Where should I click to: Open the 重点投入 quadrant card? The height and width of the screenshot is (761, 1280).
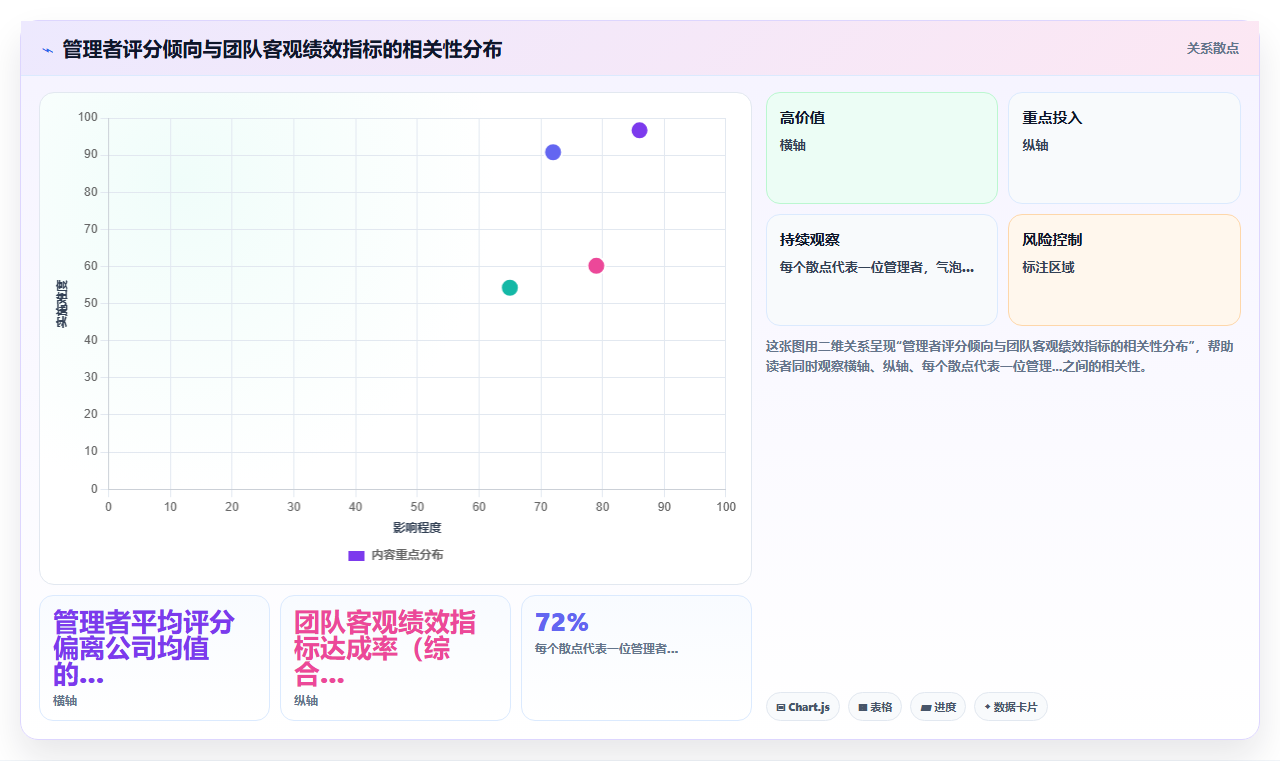click(1124, 148)
